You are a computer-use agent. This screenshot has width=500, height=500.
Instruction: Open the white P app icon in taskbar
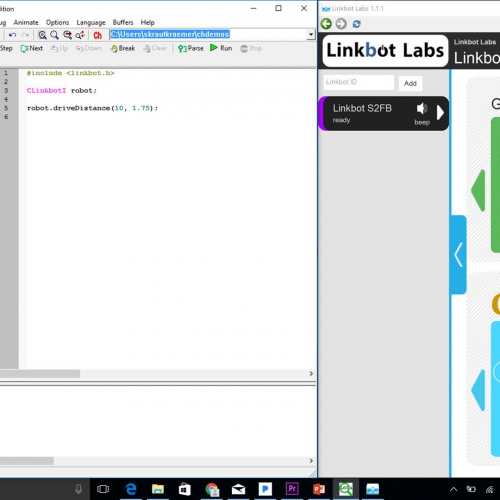click(265, 489)
